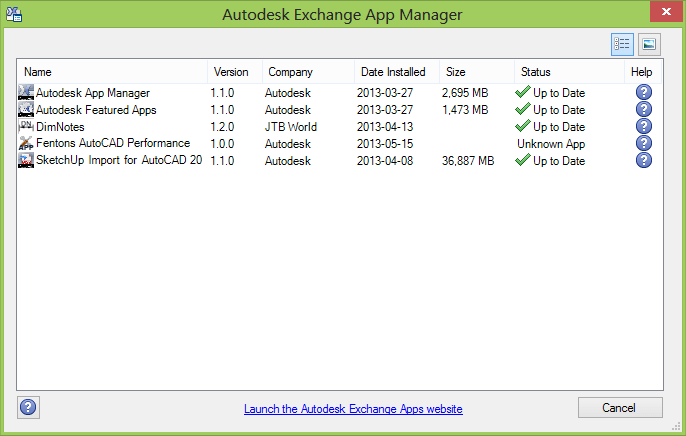Click the resize grip at window corner

676,426
